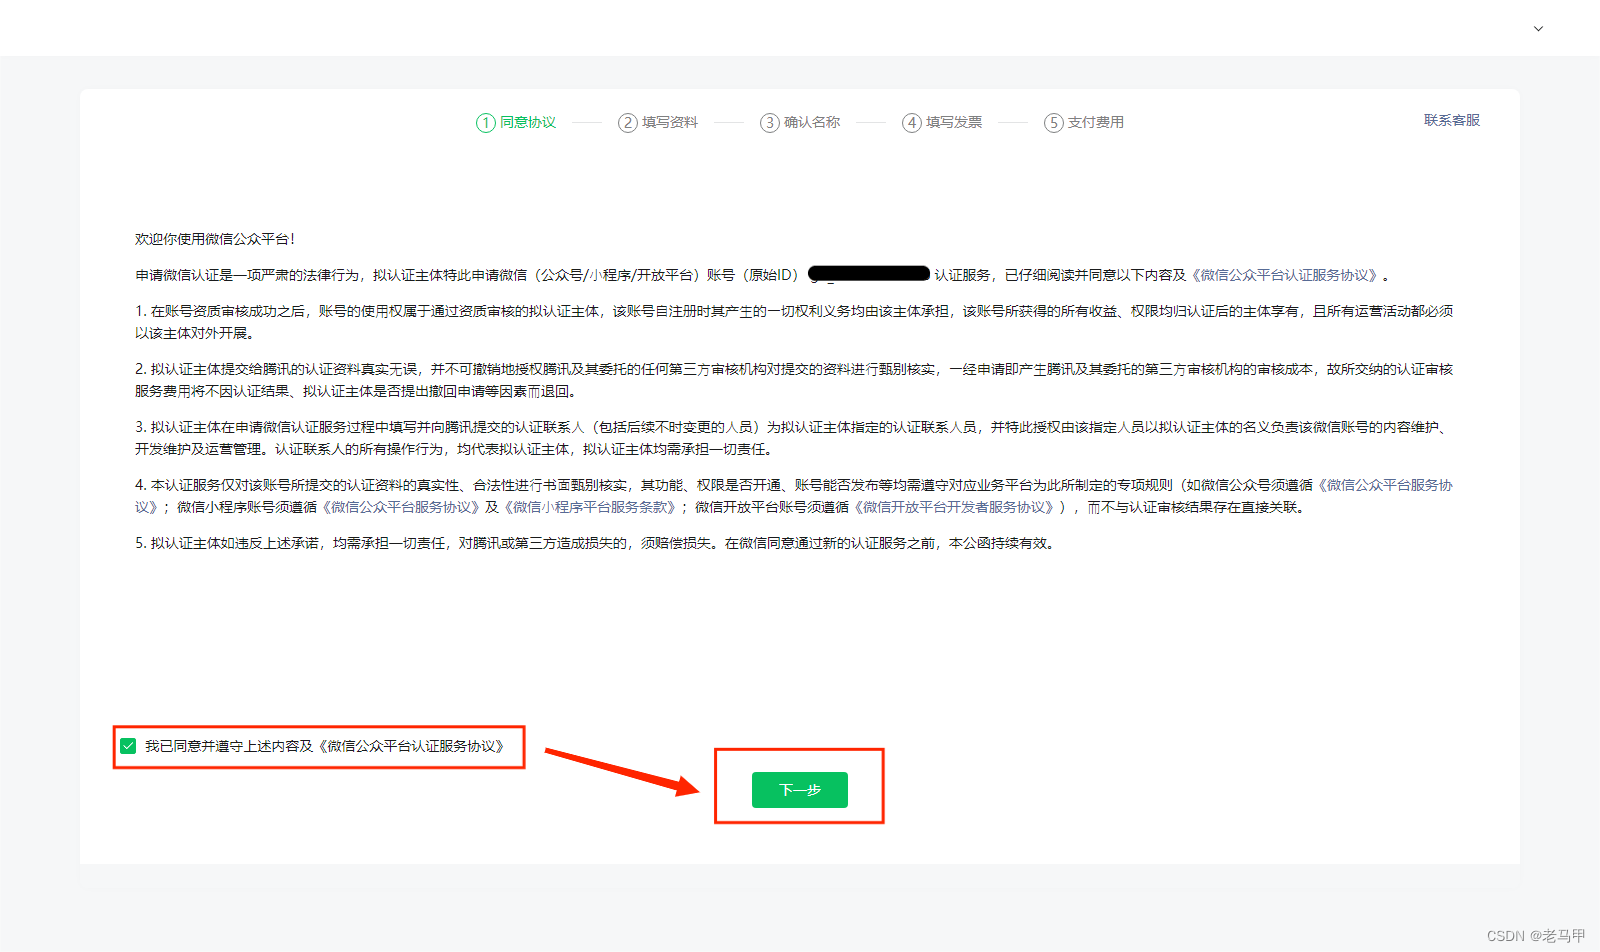
Task: Select step 5 支付费用
Action: click(1084, 122)
